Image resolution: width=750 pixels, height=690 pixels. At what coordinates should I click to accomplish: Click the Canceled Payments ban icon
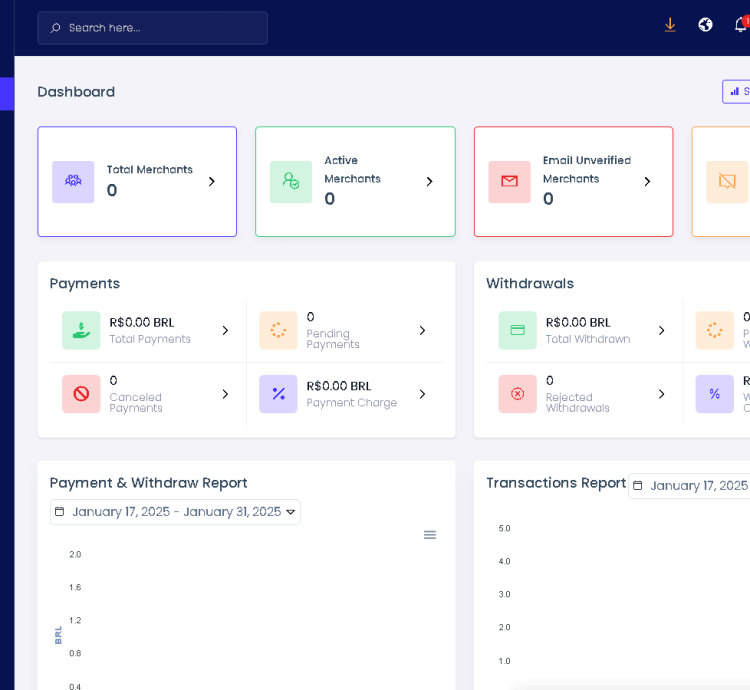81,394
